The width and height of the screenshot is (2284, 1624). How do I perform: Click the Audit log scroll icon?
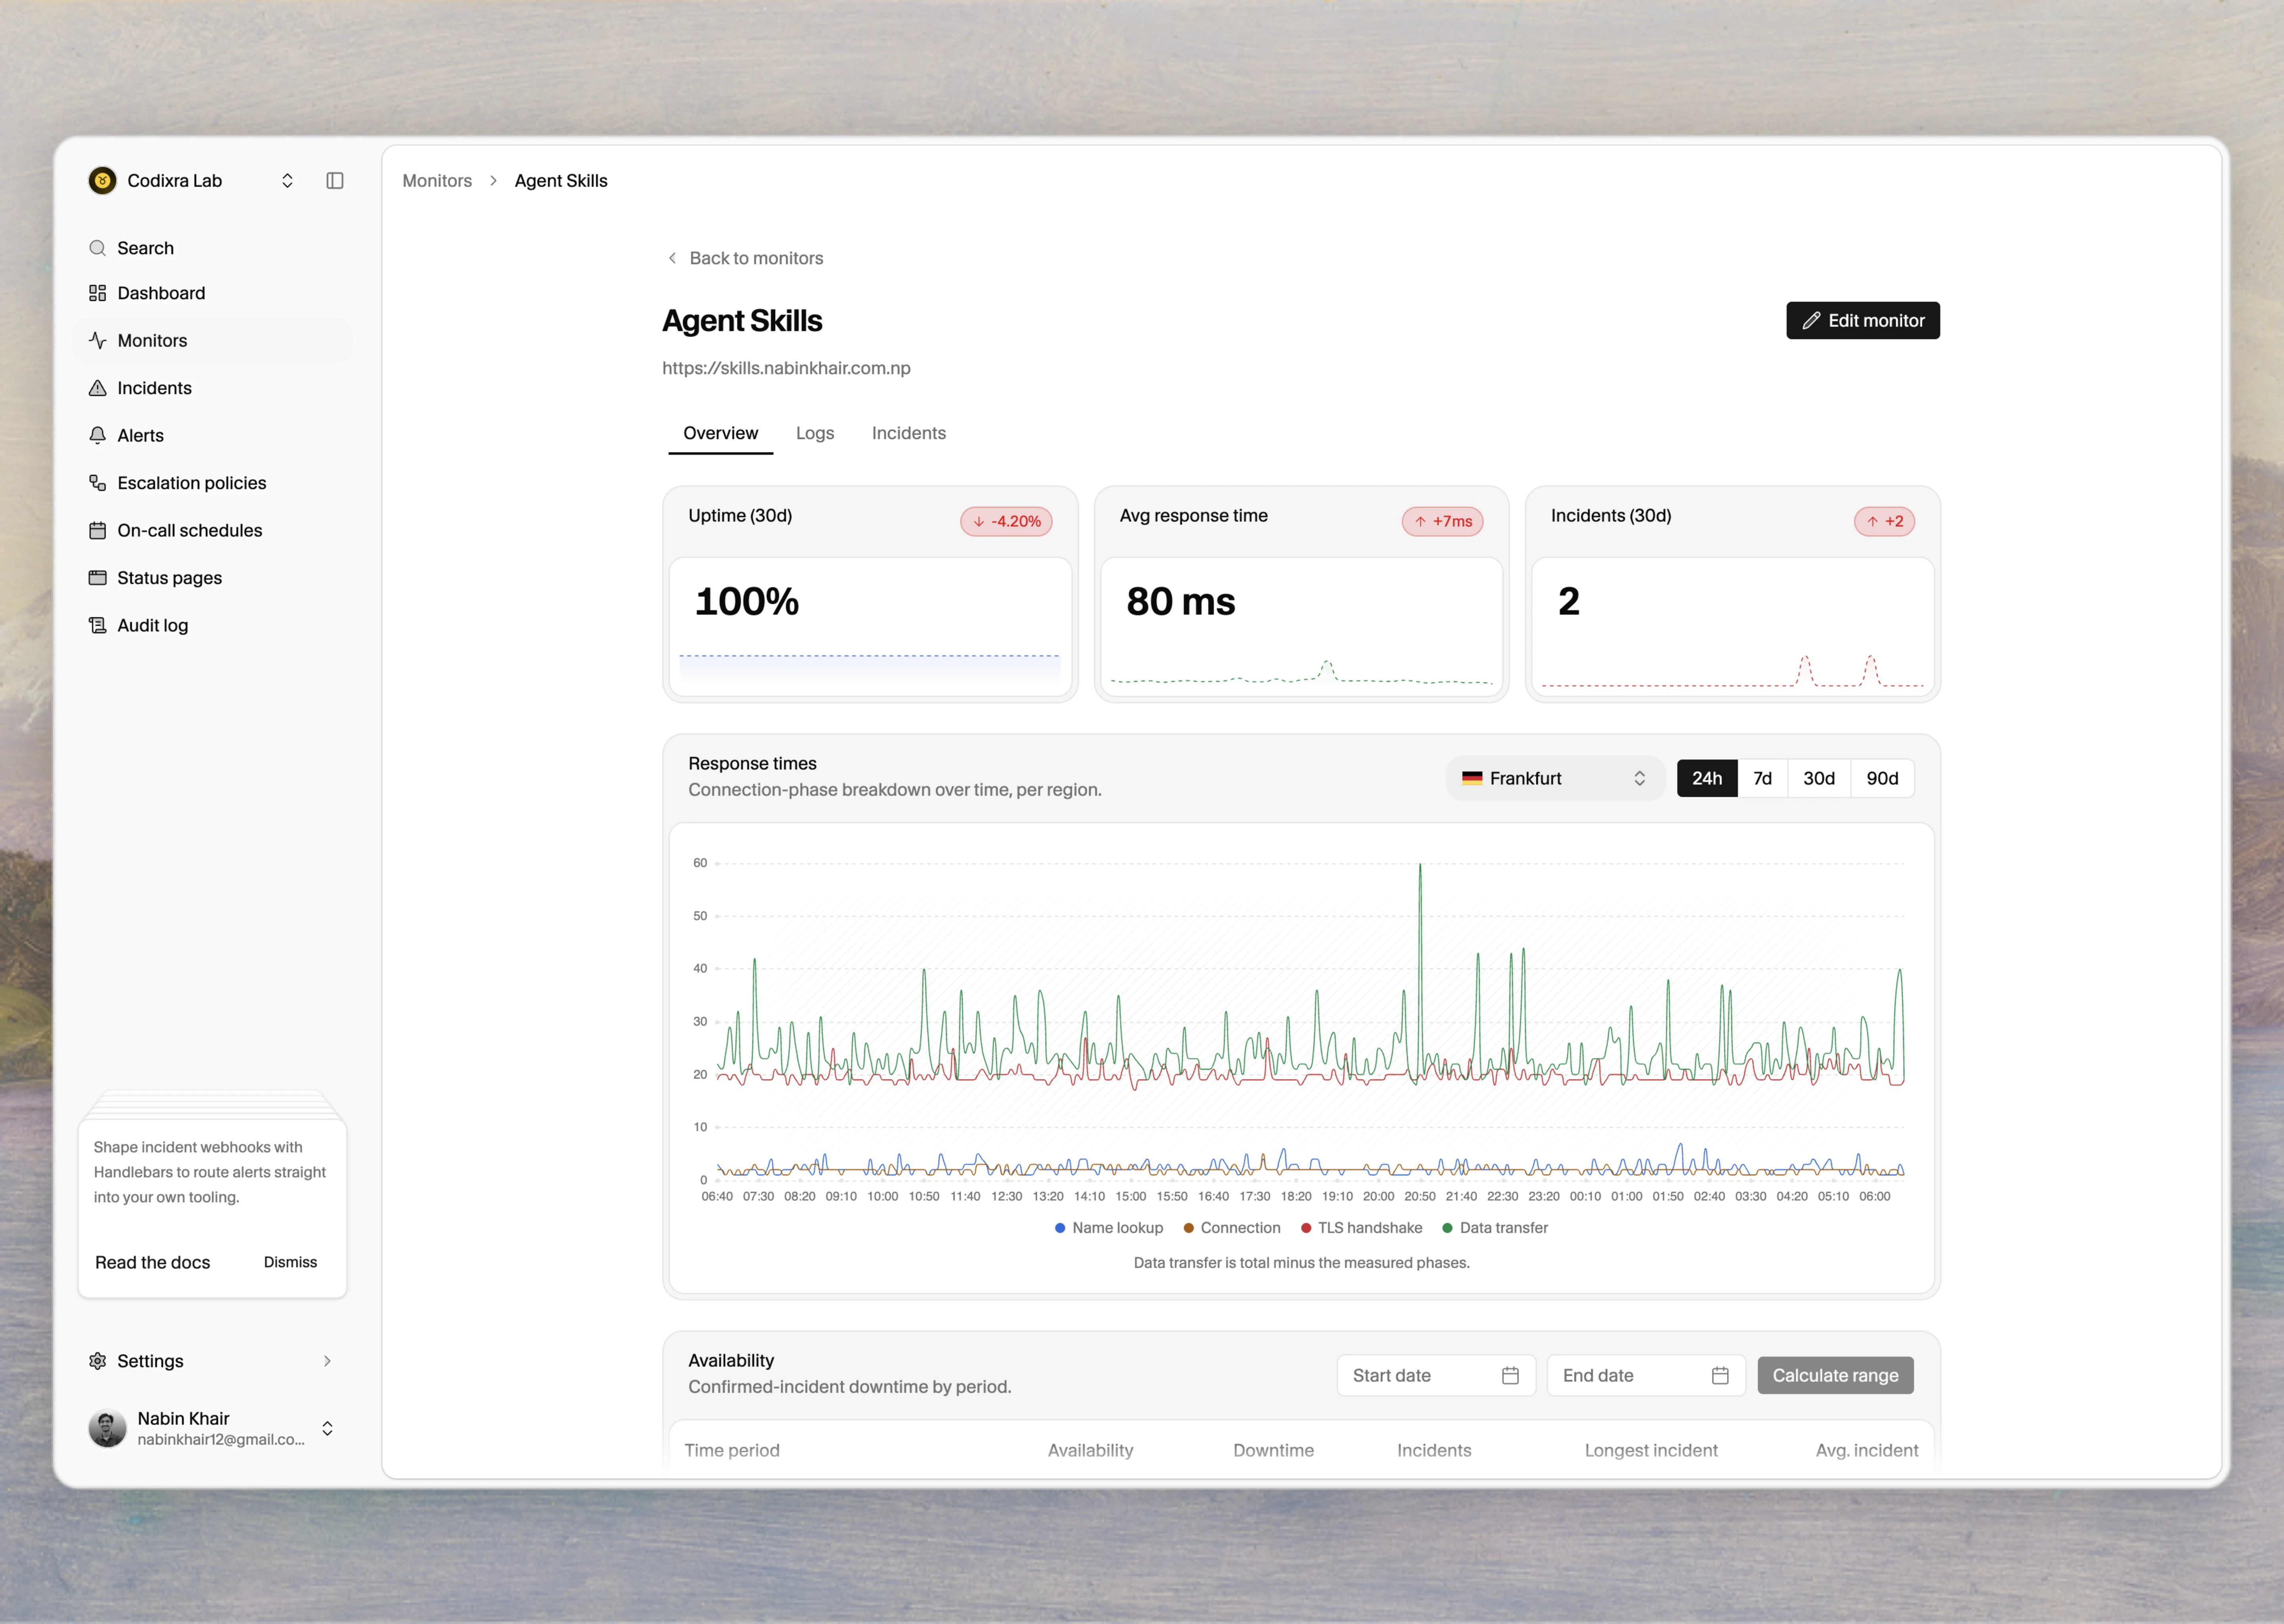(x=97, y=625)
